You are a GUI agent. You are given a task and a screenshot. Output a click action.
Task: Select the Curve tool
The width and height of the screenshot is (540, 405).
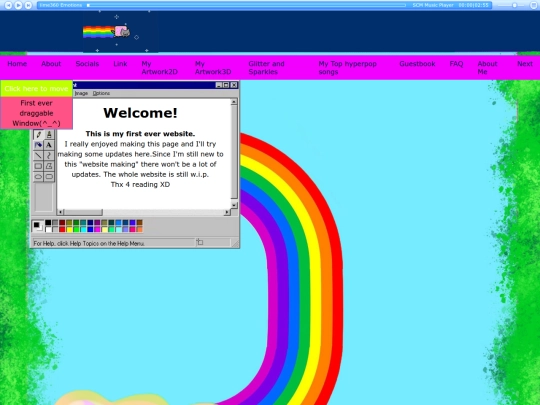tap(49, 156)
